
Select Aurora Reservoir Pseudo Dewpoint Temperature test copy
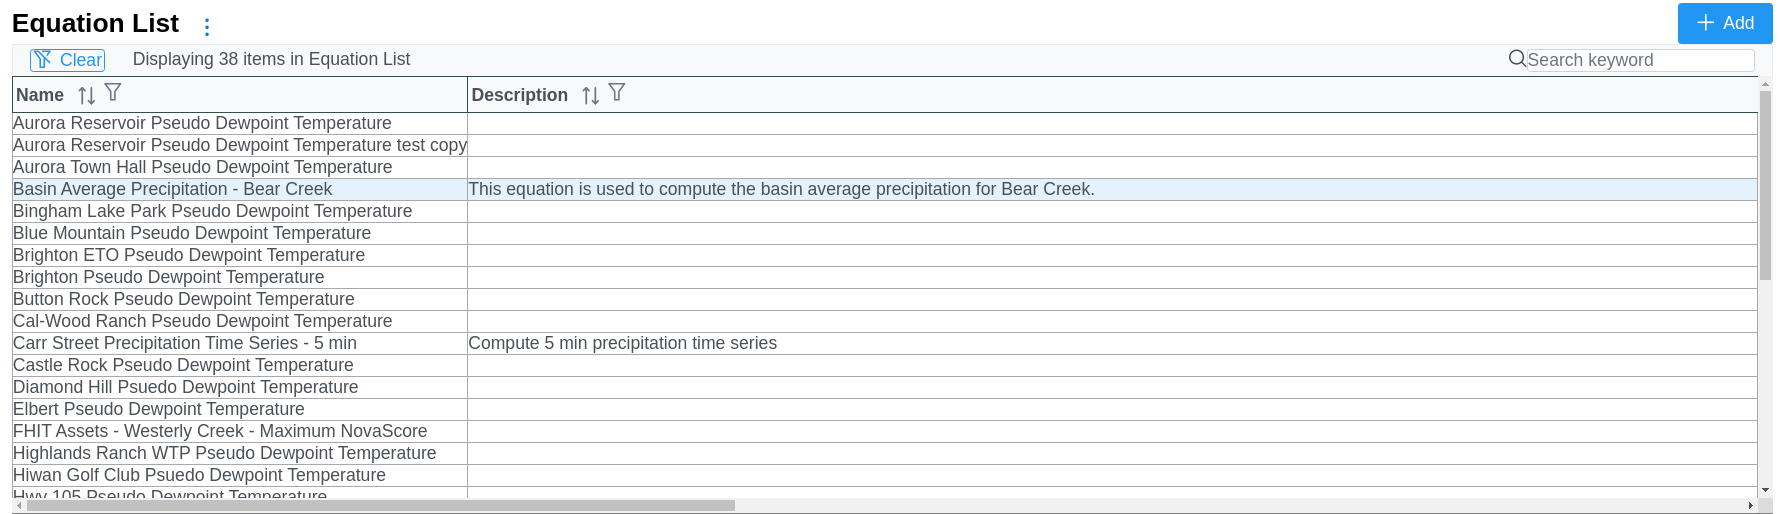[x=240, y=145]
